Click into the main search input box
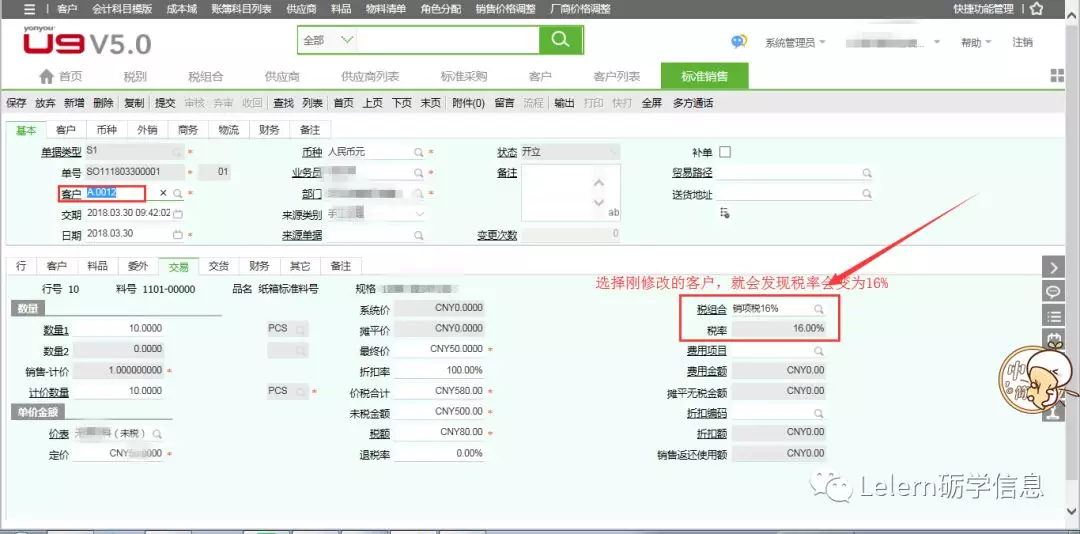The image size is (1080, 534). tap(448, 41)
